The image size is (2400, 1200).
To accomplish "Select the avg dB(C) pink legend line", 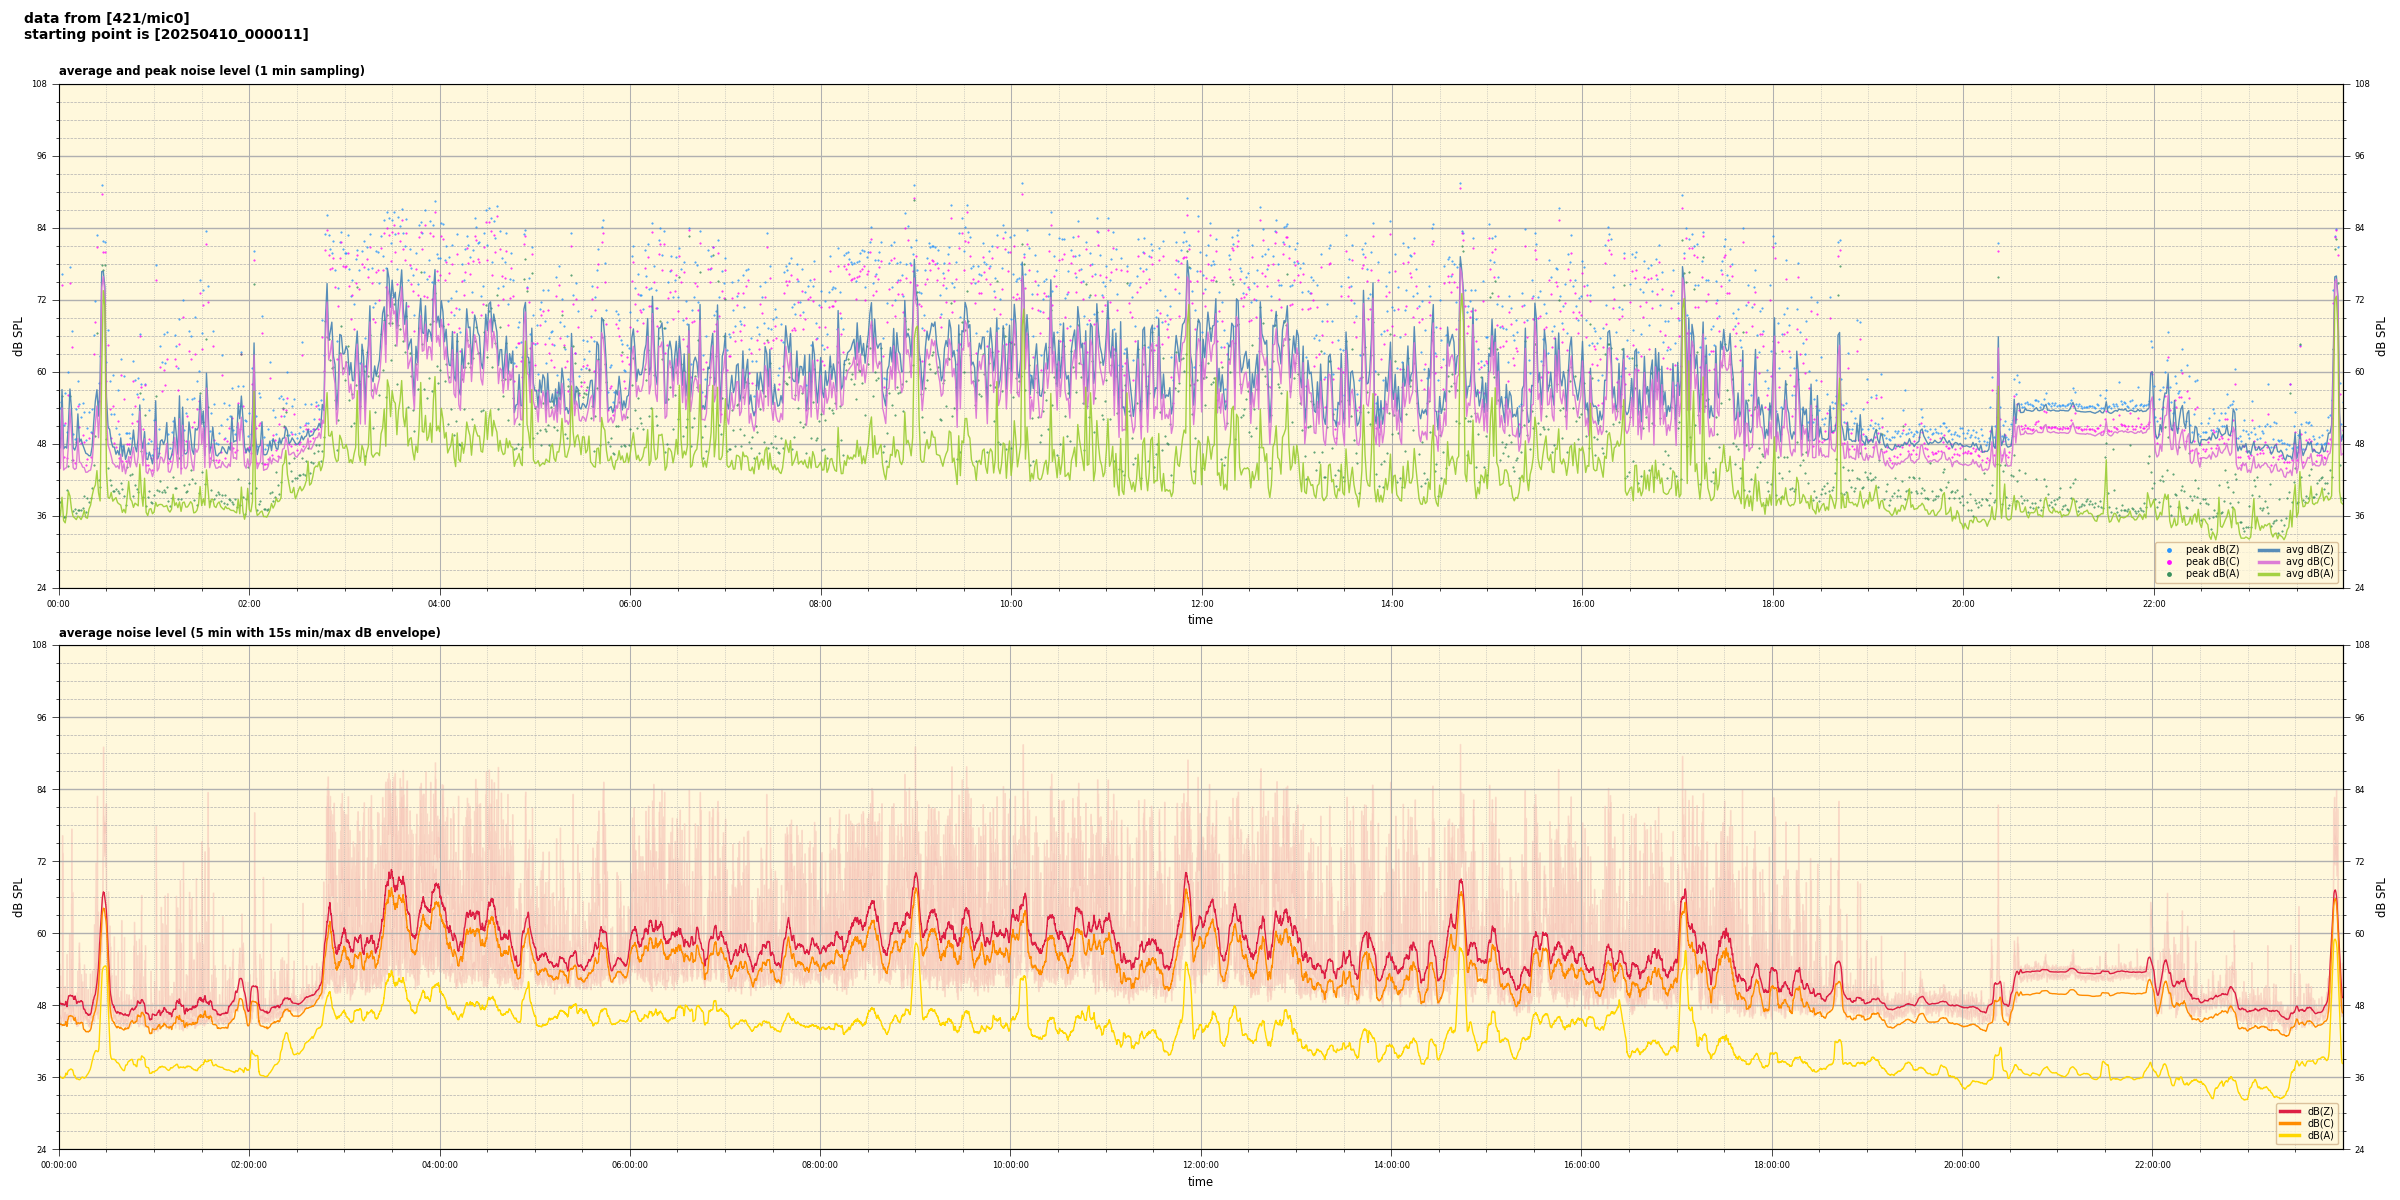I will (2268, 562).
